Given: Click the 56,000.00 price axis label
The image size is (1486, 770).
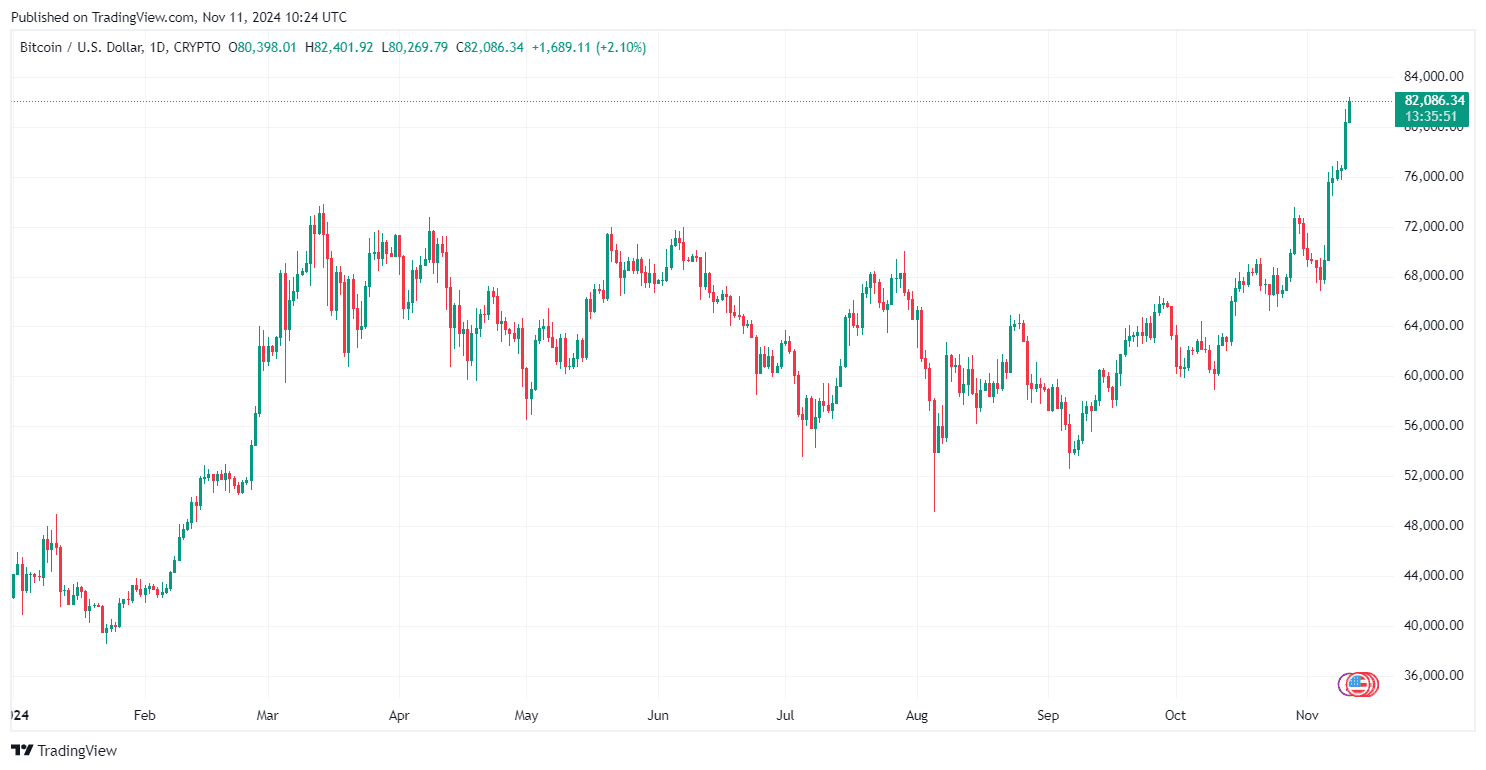Looking at the screenshot, I should coord(1434,426).
